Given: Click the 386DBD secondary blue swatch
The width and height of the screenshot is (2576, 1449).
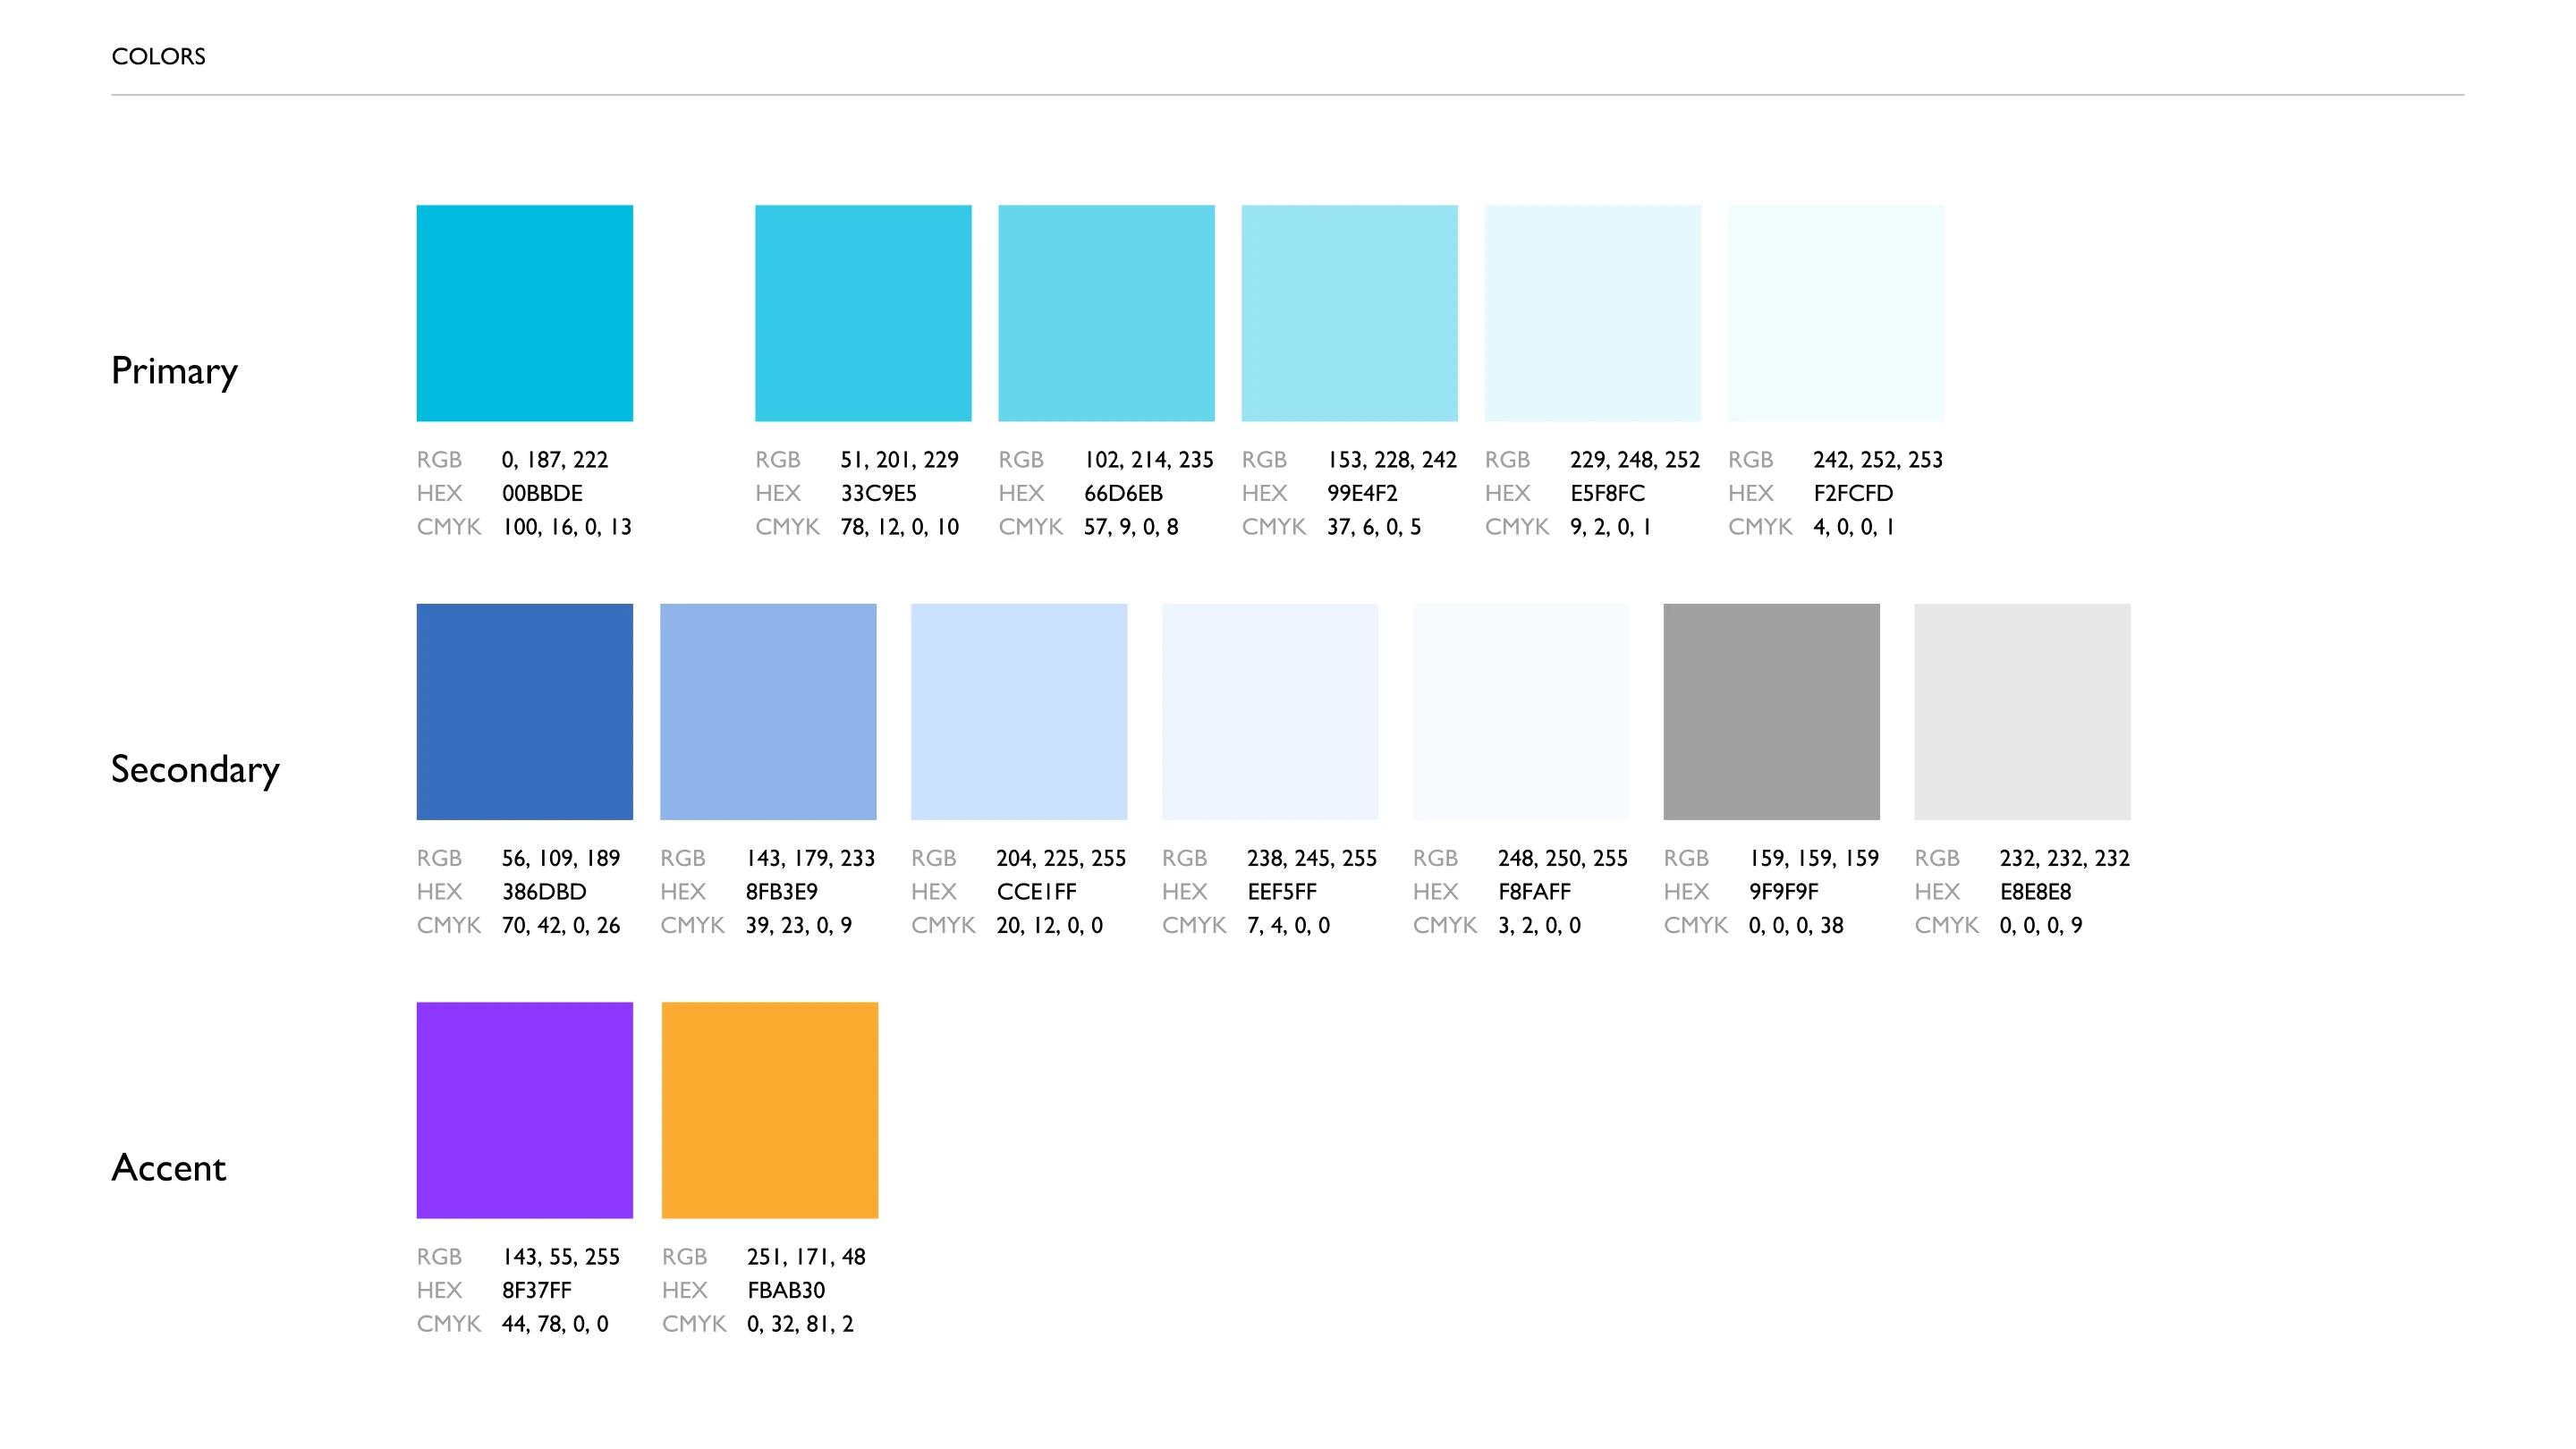Looking at the screenshot, I should pyautogui.click(x=524, y=711).
